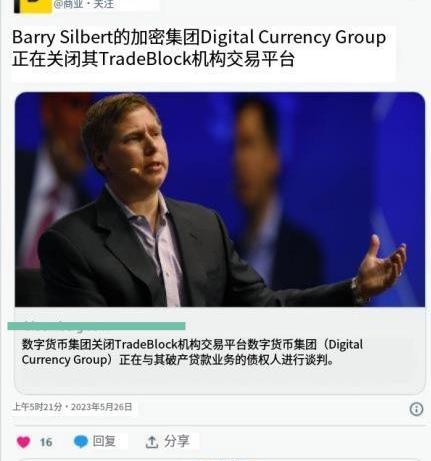Click the 上午5时21分 timestamp
This screenshot has height=461, width=431.
pyautogui.click(x=37, y=407)
